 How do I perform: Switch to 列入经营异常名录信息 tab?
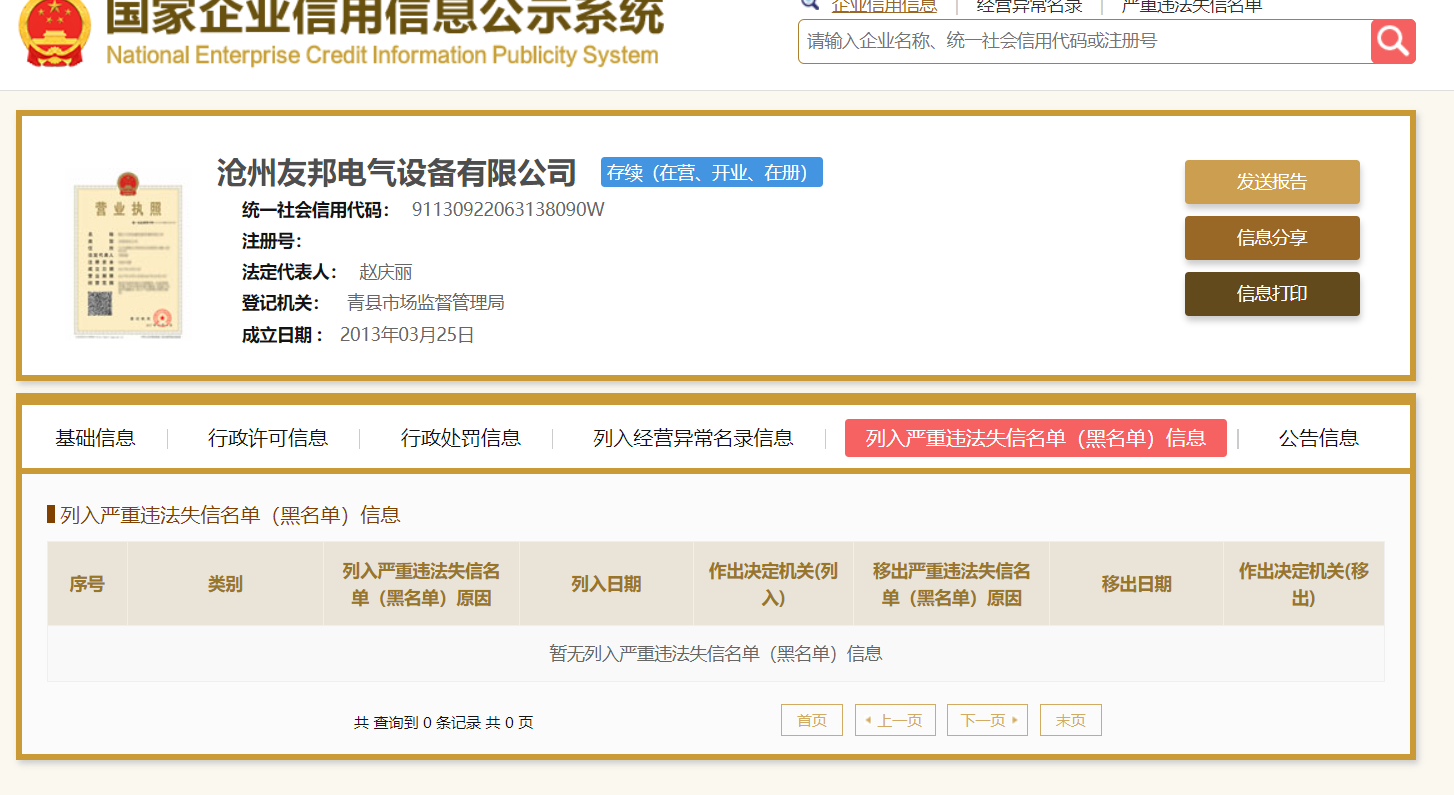[693, 438]
